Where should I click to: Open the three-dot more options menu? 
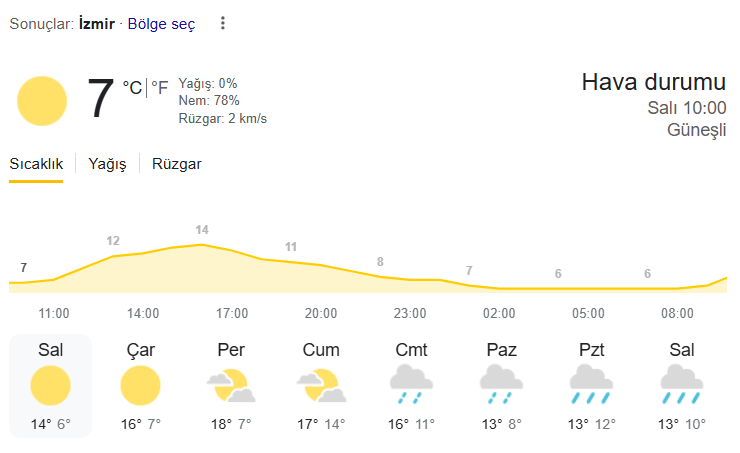(223, 23)
